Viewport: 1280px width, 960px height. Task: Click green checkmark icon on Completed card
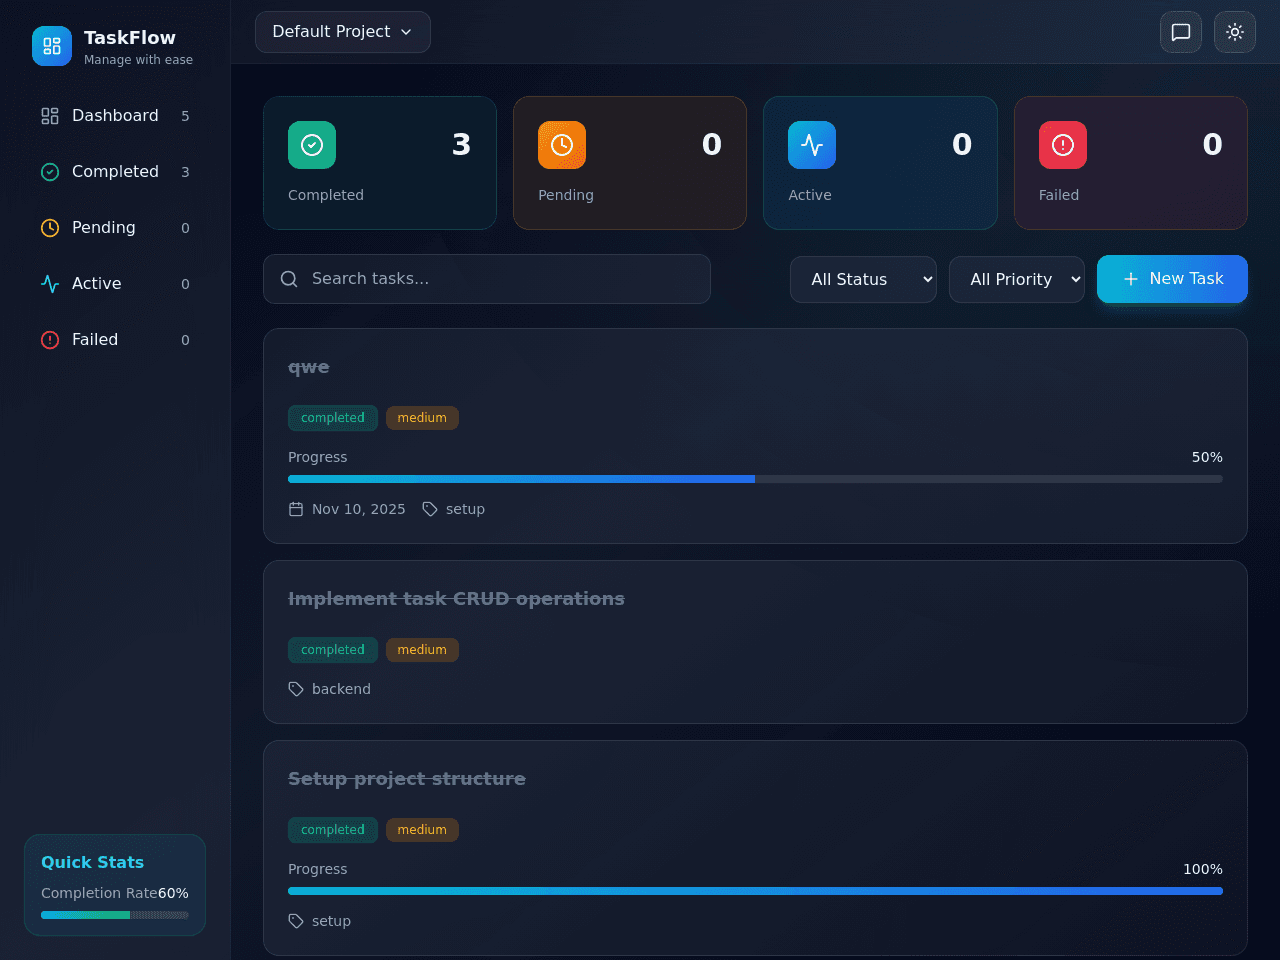click(312, 145)
